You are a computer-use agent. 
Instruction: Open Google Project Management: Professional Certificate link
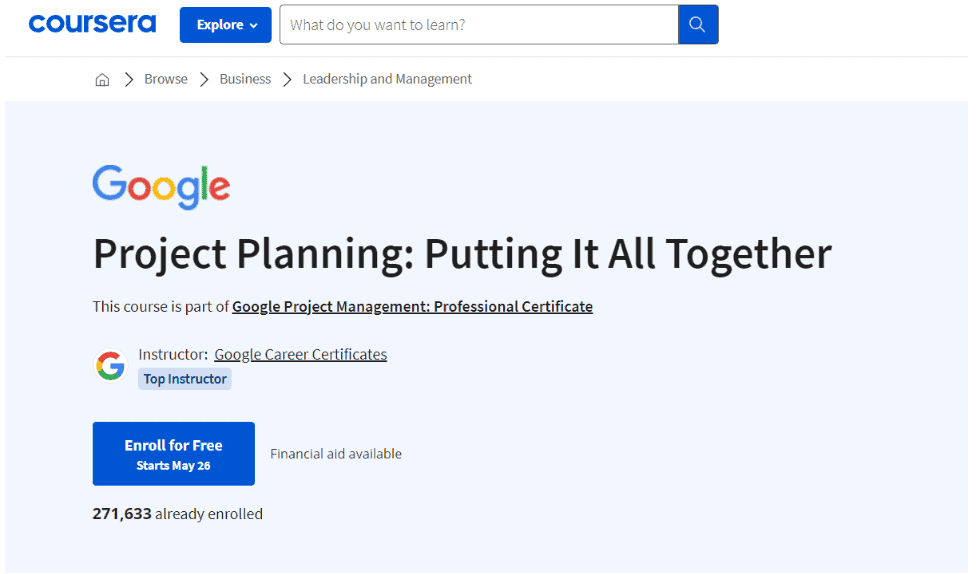pyautogui.click(x=412, y=307)
